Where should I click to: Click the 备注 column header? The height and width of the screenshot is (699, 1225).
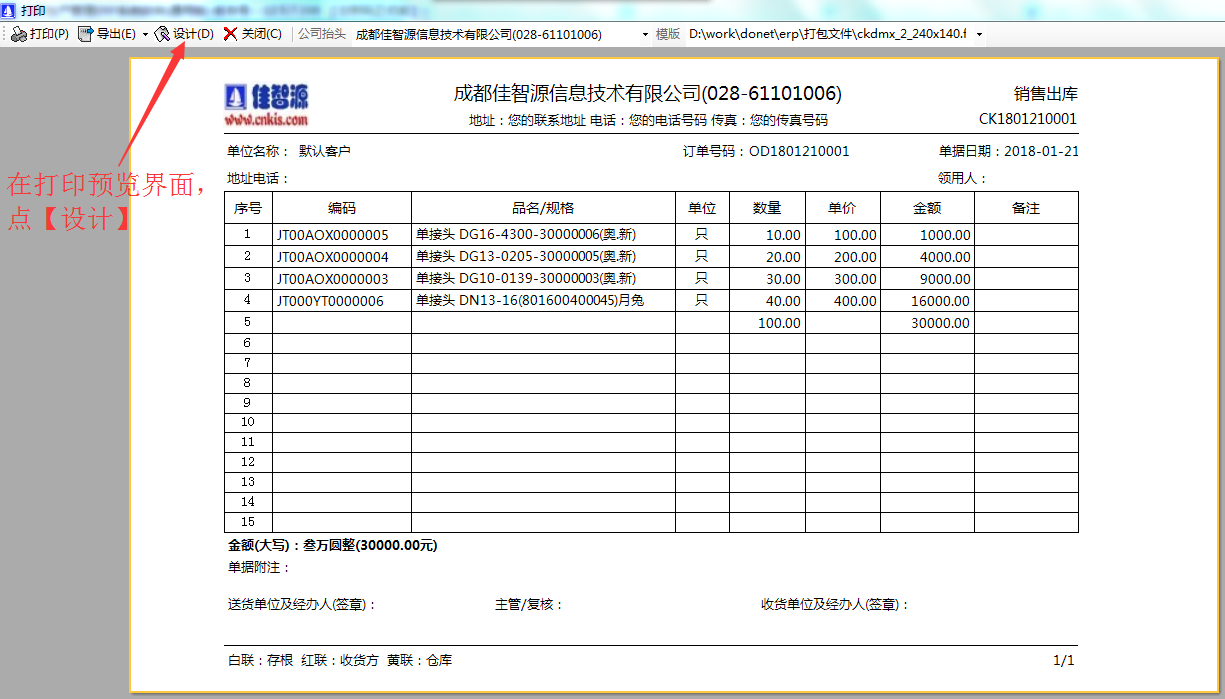[x=1026, y=208]
